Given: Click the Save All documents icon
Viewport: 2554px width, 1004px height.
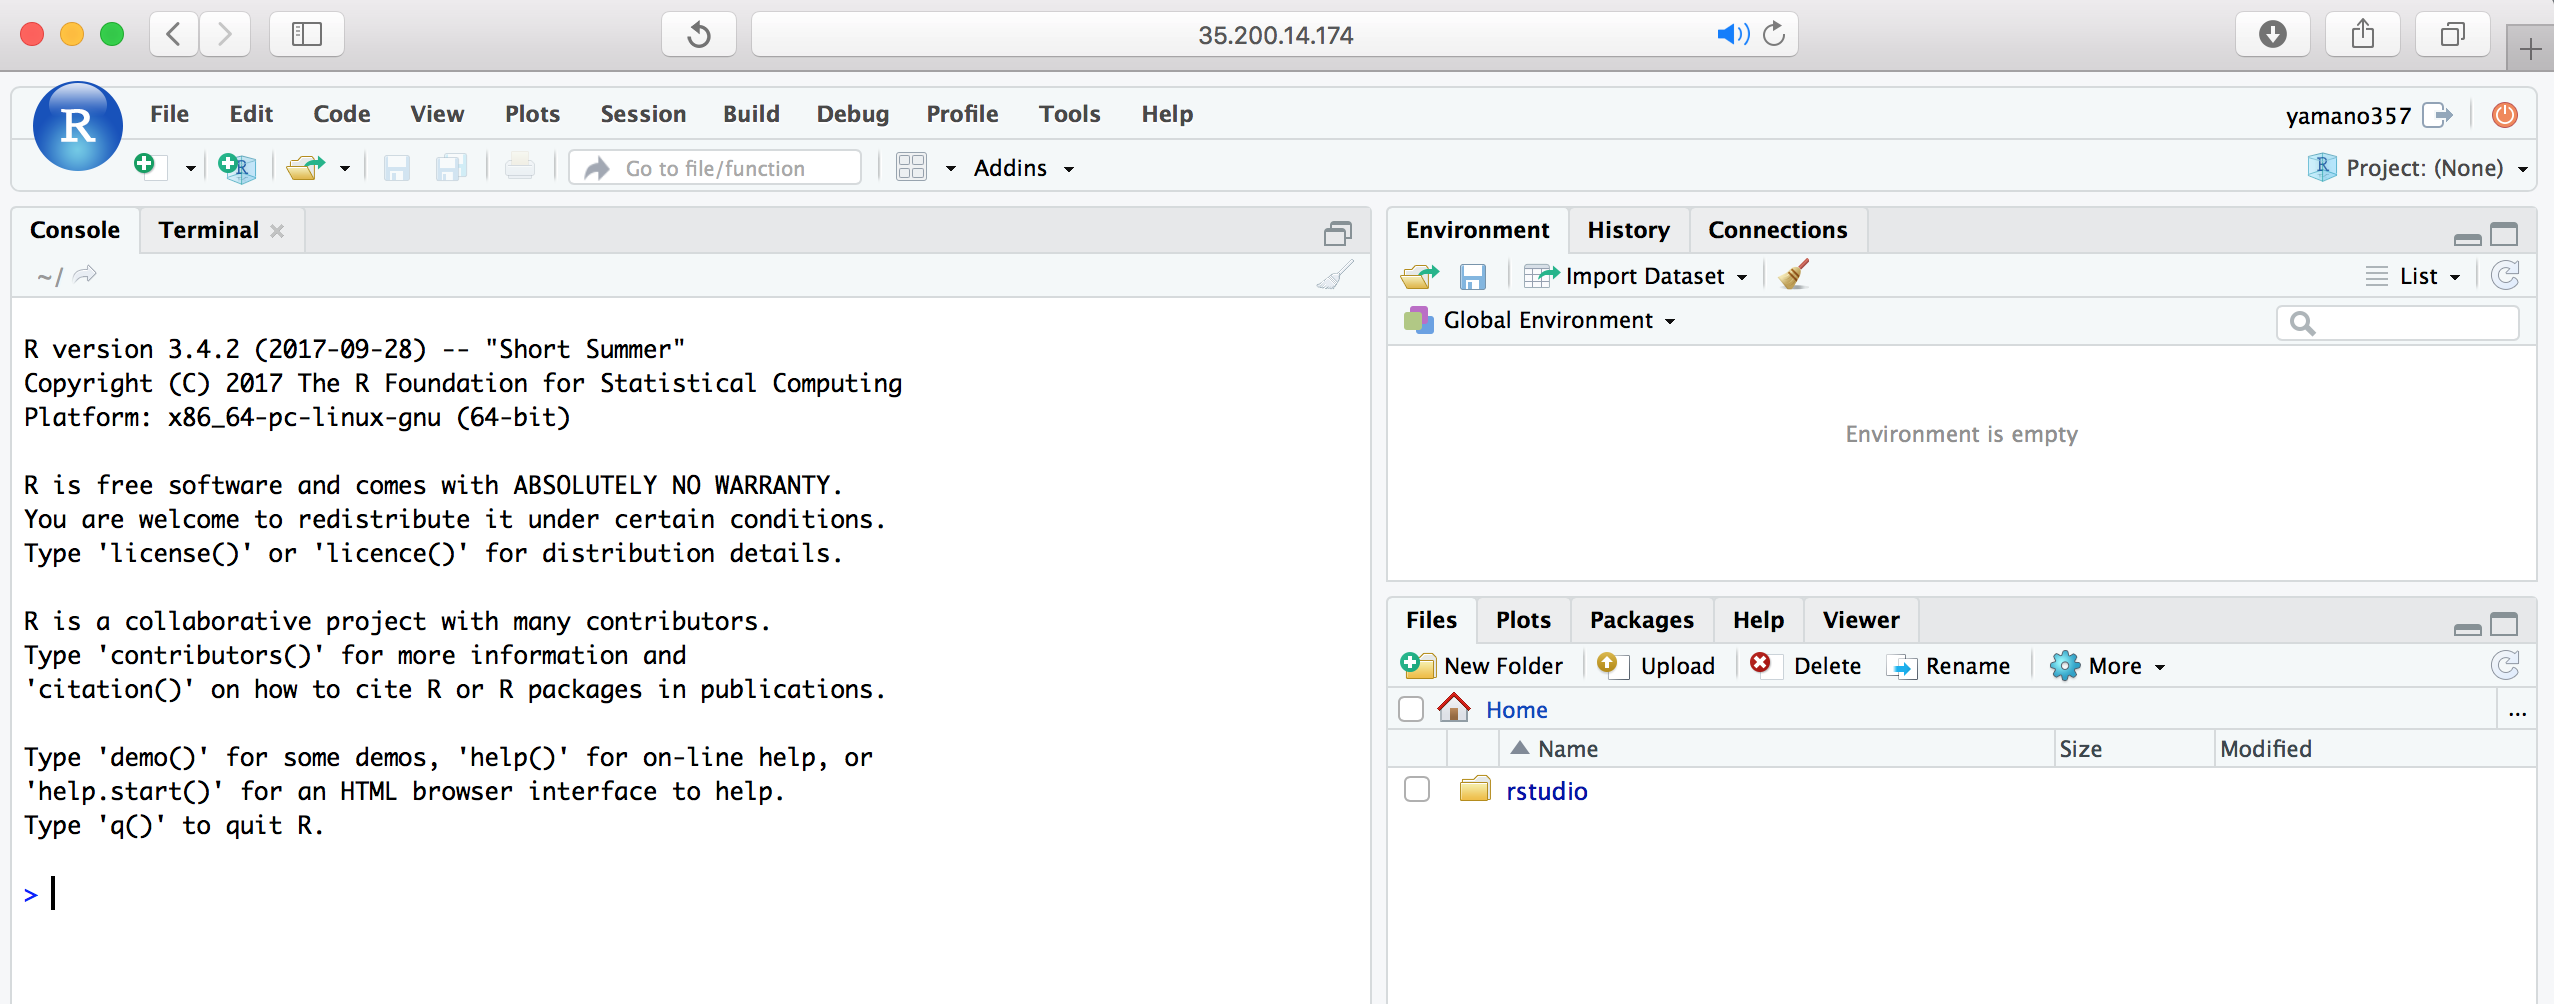Looking at the screenshot, I should pos(452,167).
